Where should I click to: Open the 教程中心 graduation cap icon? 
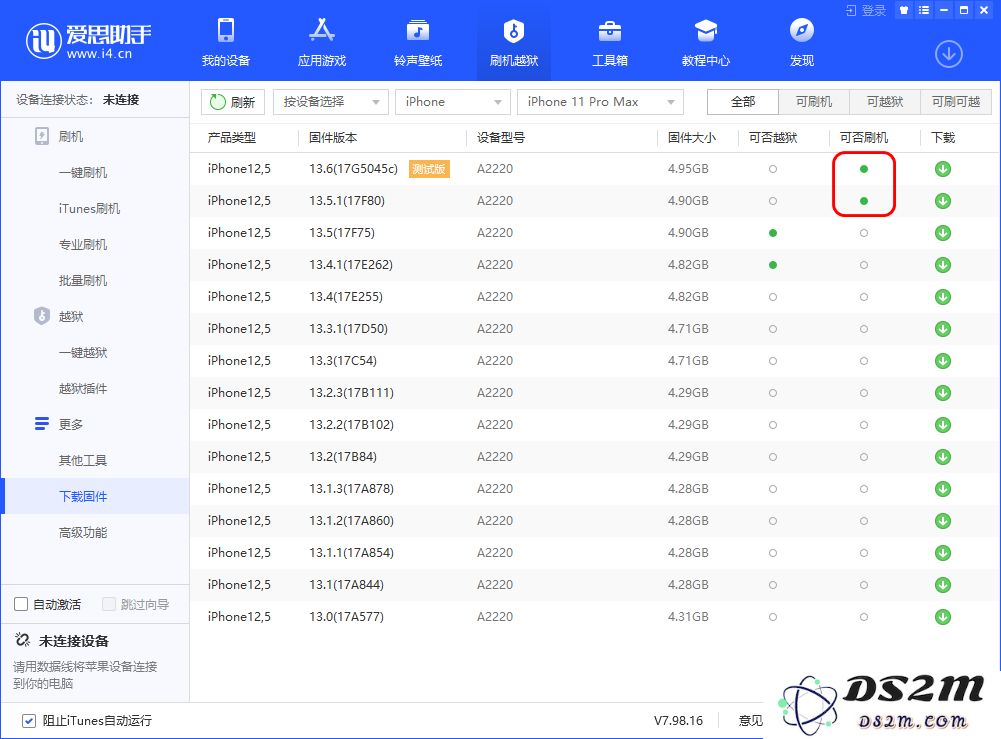point(705,31)
